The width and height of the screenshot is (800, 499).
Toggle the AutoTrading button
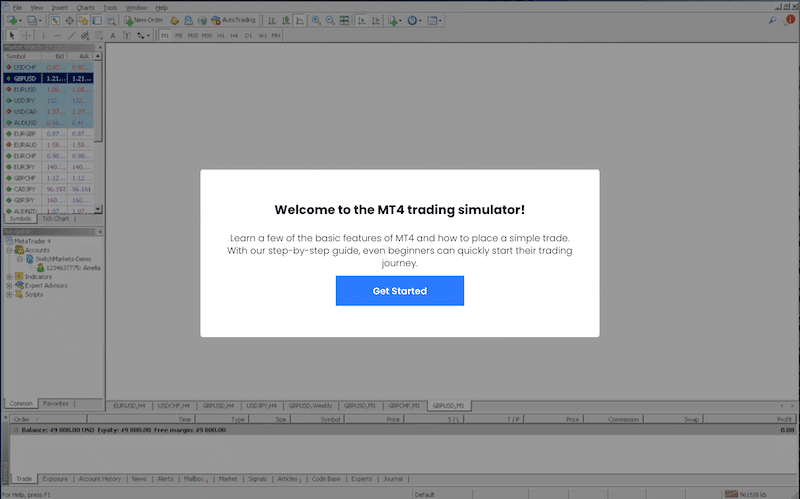point(233,20)
